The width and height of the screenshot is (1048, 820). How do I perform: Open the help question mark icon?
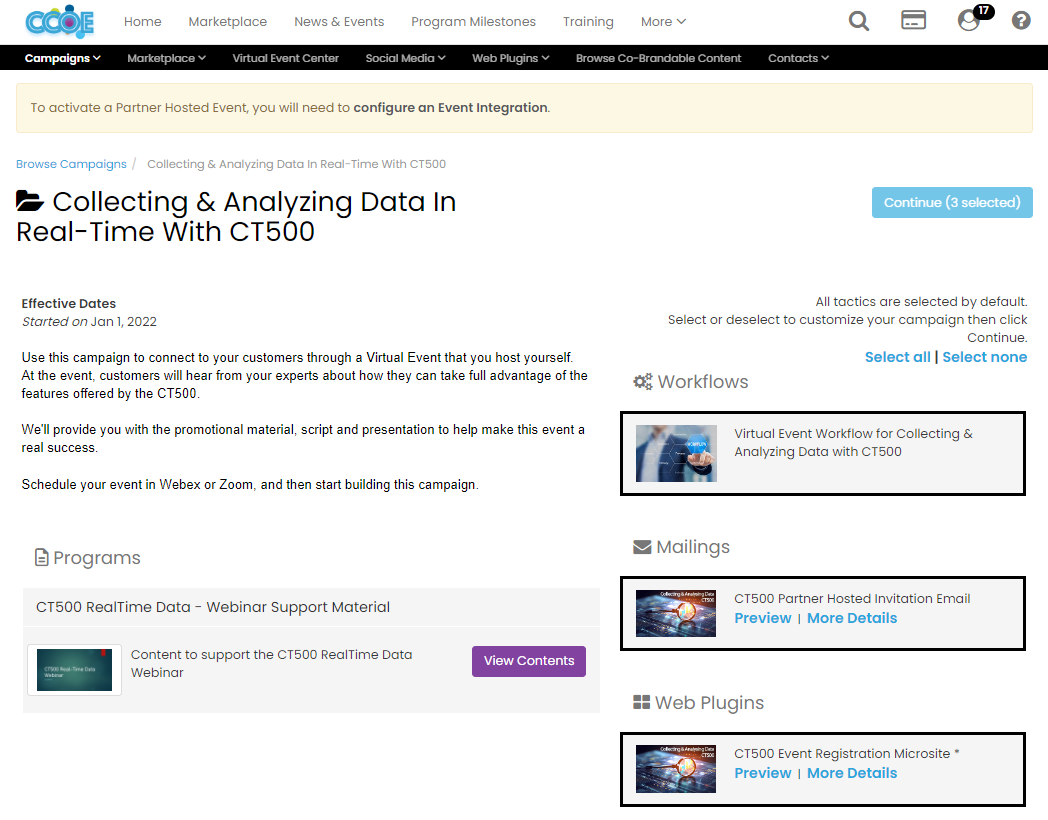pos(1021,21)
